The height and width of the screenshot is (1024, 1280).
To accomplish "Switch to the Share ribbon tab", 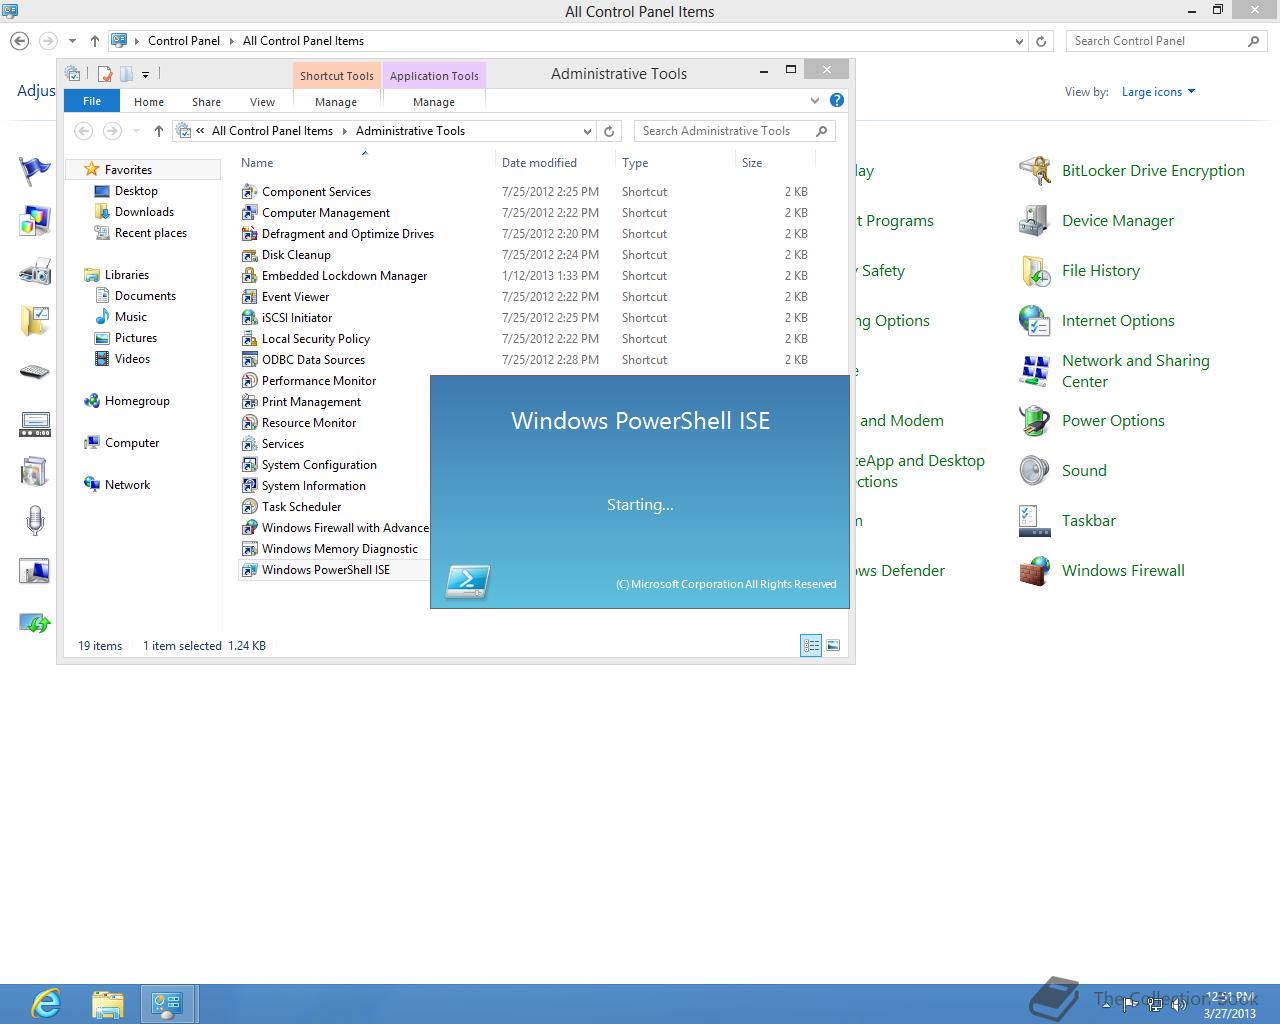I will (x=206, y=102).
